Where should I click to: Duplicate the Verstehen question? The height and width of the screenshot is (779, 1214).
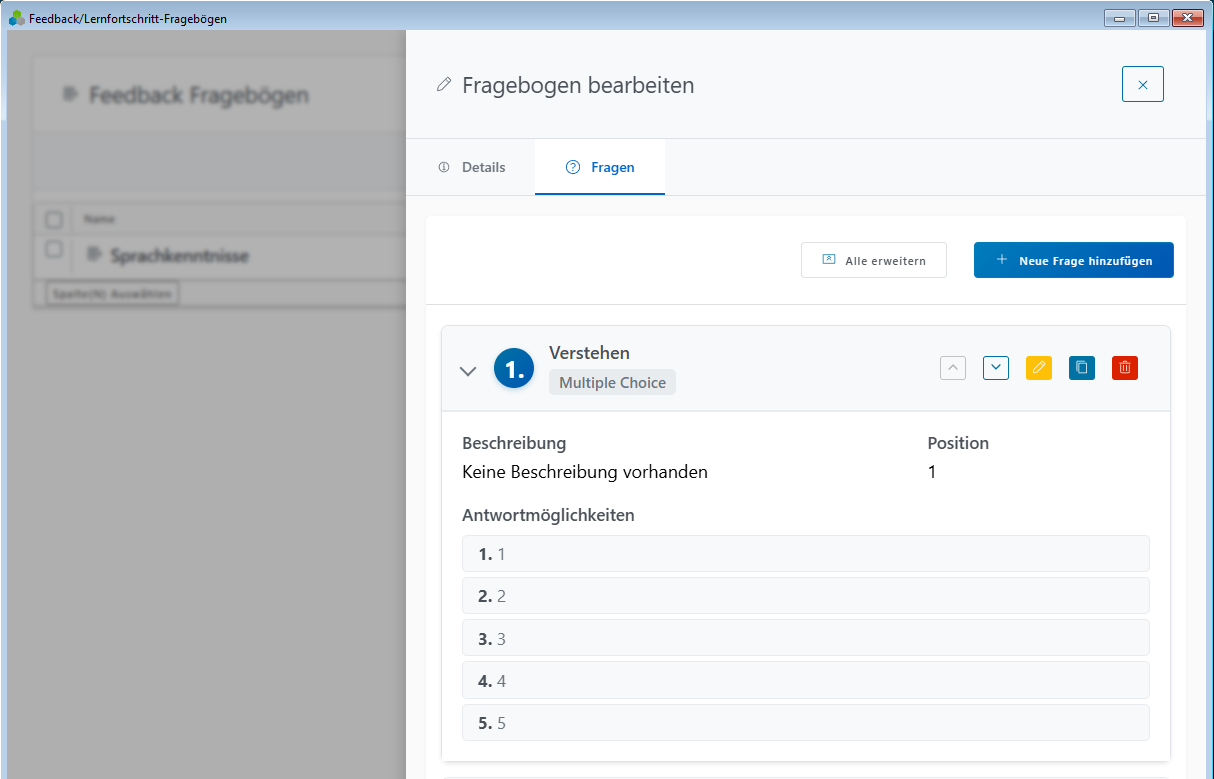click(1082, 368)
